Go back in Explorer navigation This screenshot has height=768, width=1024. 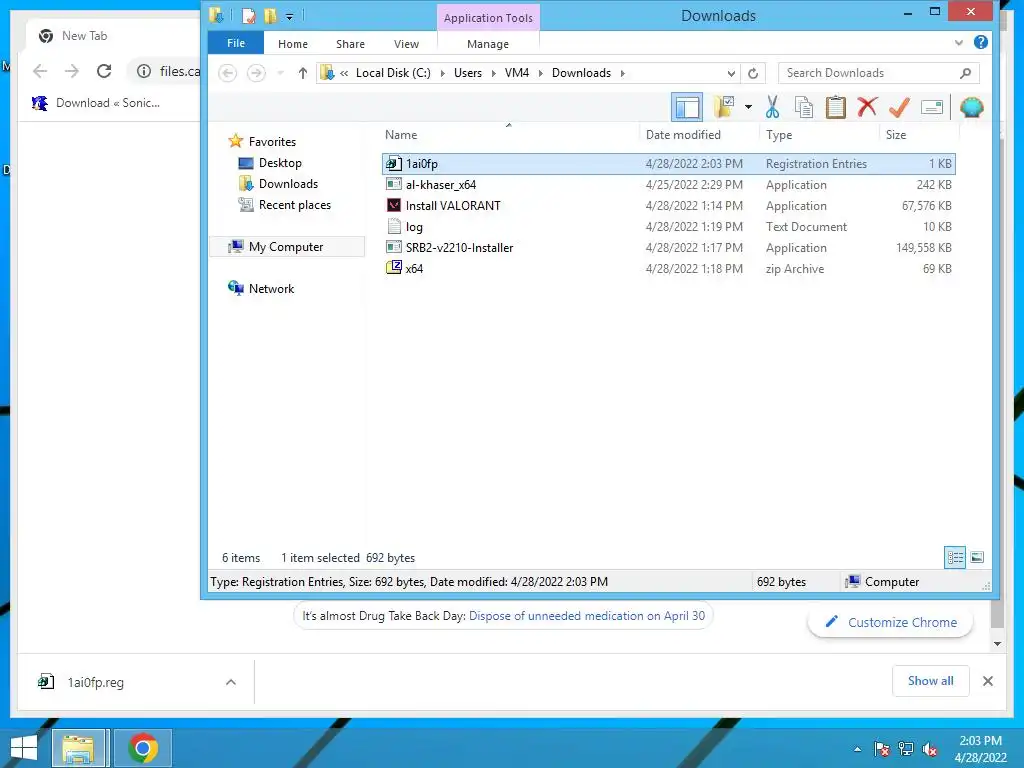pyautogui.click(x=227, y=72)
